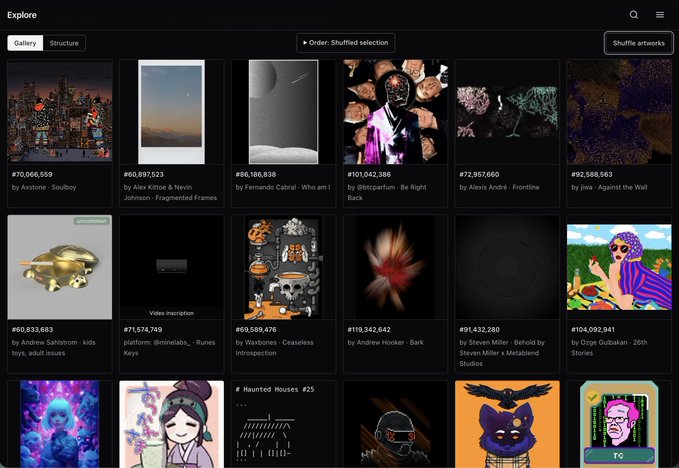Open the Who am I grayscale artwork
The width and height of the screenshot is (679, 468).
284,112
